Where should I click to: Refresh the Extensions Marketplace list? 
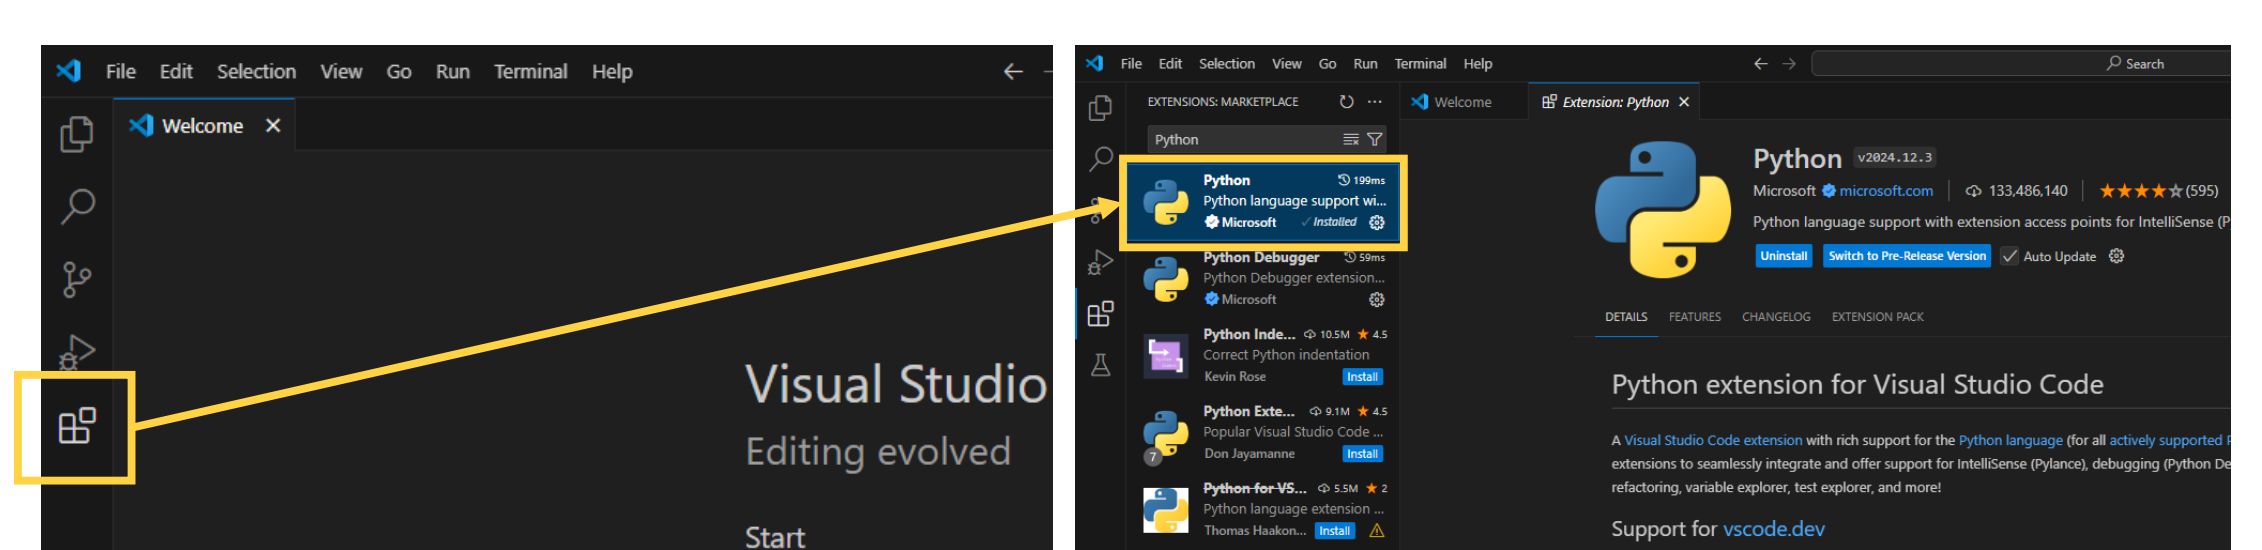tap(1347, 101)
